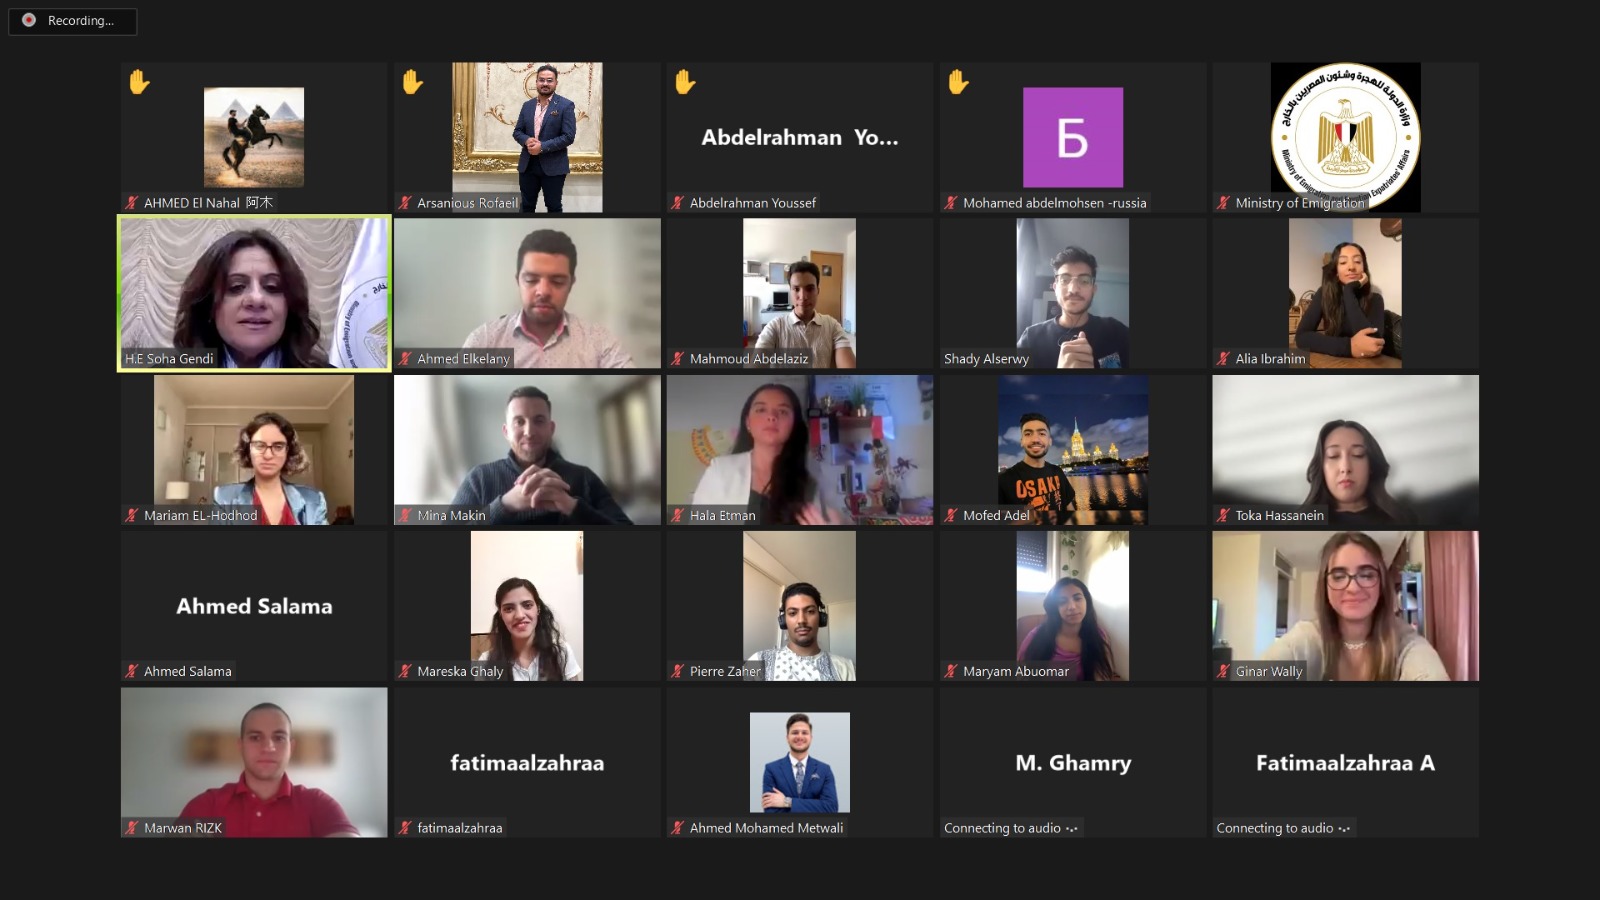Click raised hand on Abdelrahman Youssef tile
This screenshot has height=900, width=1600.
click(685, 82)
